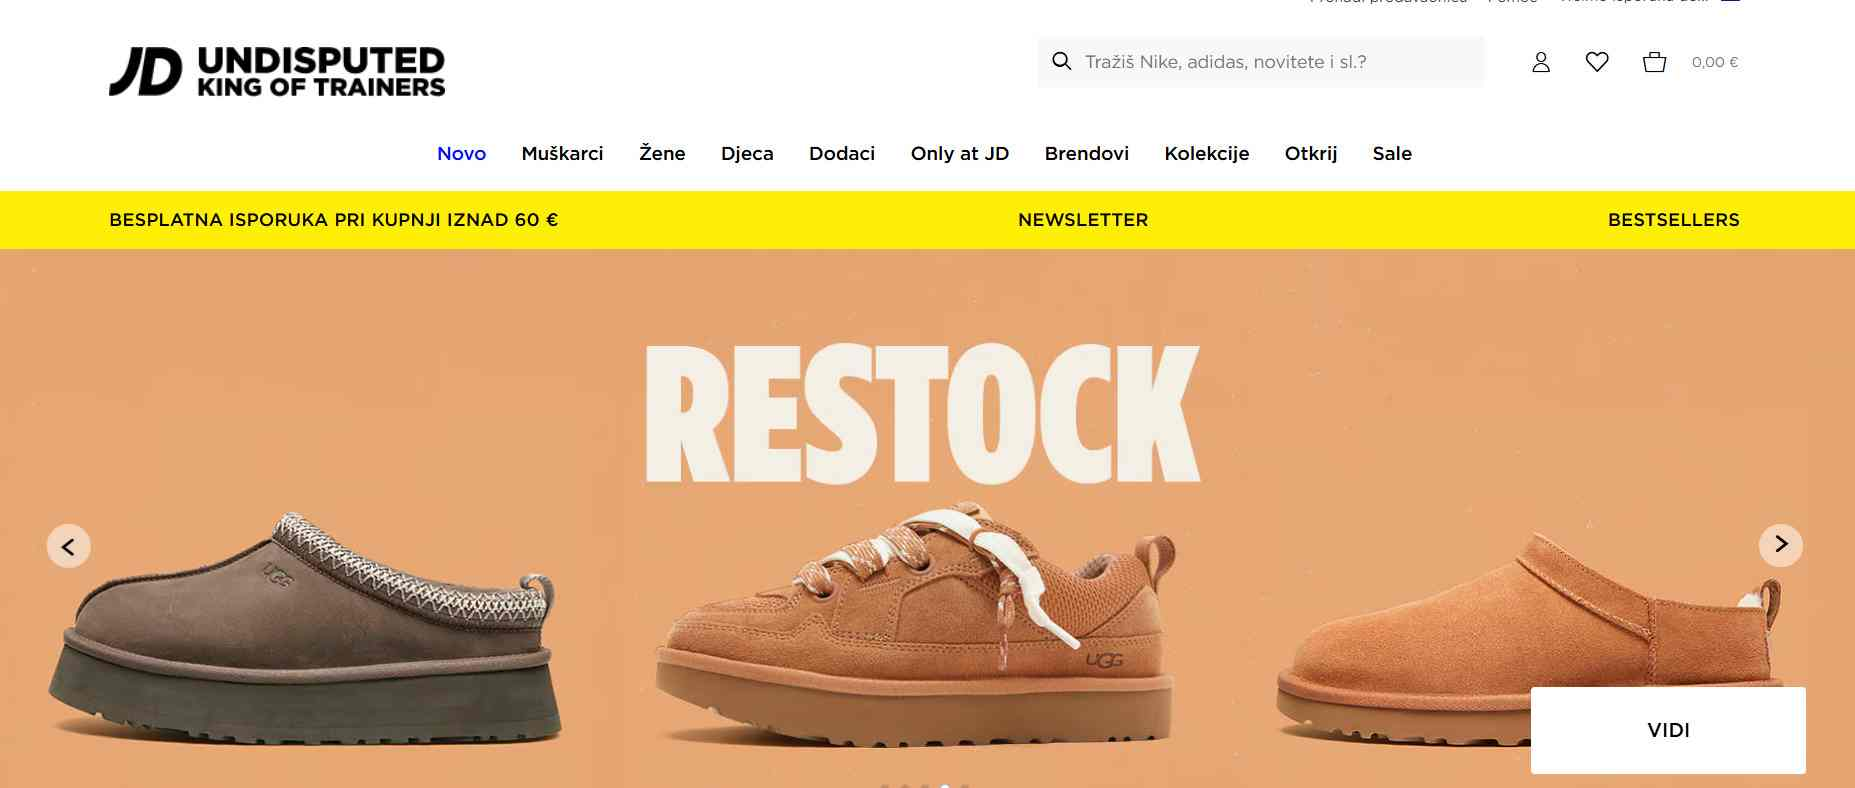Go to previous slide with left arrow
This screenshot has height=788, width=1855.
68,546
